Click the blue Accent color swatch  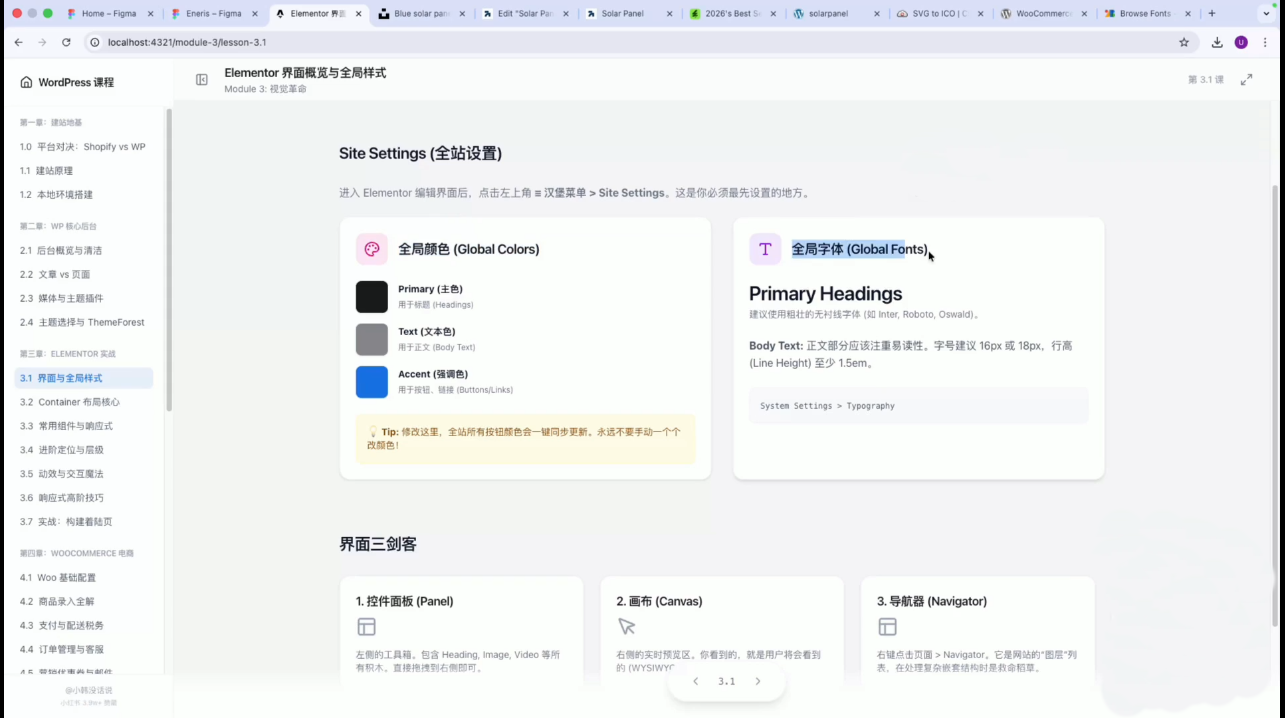pos(372,382)
